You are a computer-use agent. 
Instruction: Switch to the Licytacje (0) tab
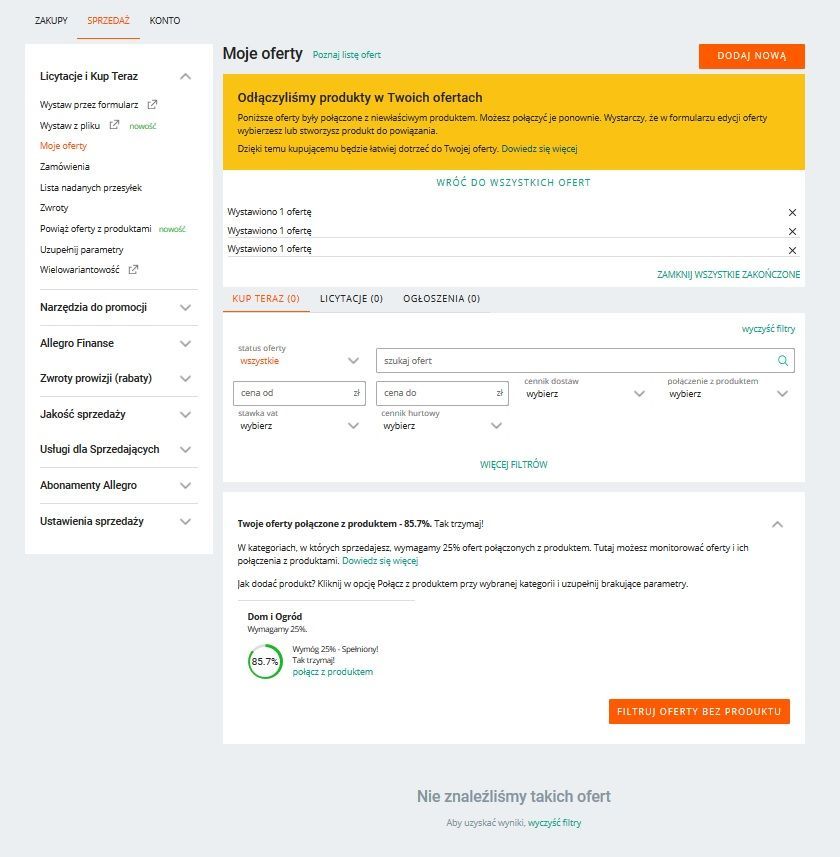coord(351,299)
